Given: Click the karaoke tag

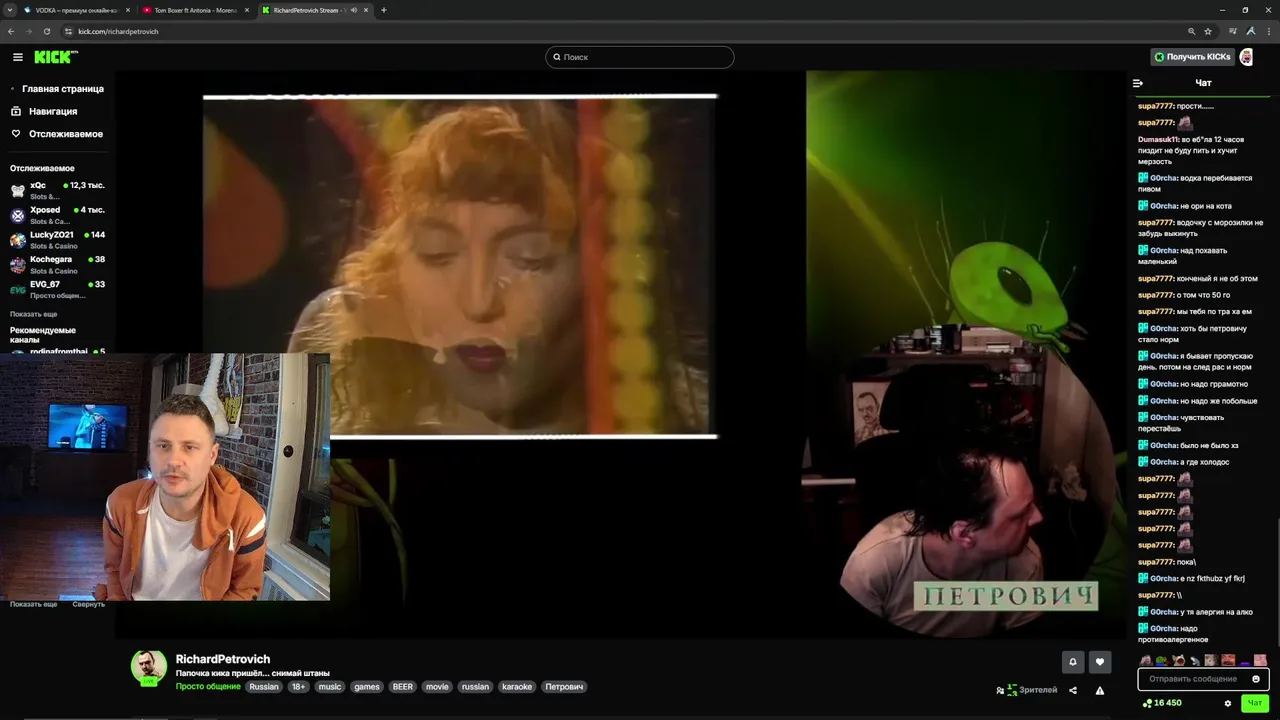Looking at the screenshot, I should (x=517, y=687).
